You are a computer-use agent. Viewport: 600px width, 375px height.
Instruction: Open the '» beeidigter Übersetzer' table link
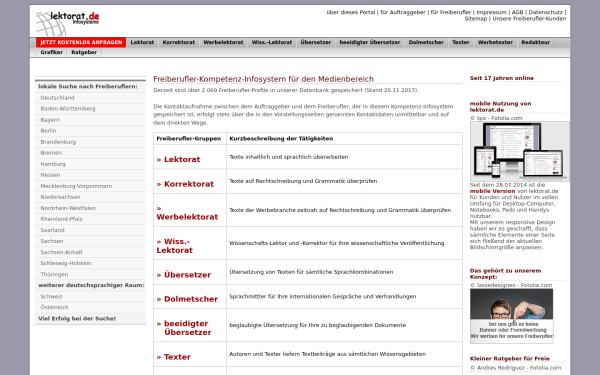click(184, 328)
